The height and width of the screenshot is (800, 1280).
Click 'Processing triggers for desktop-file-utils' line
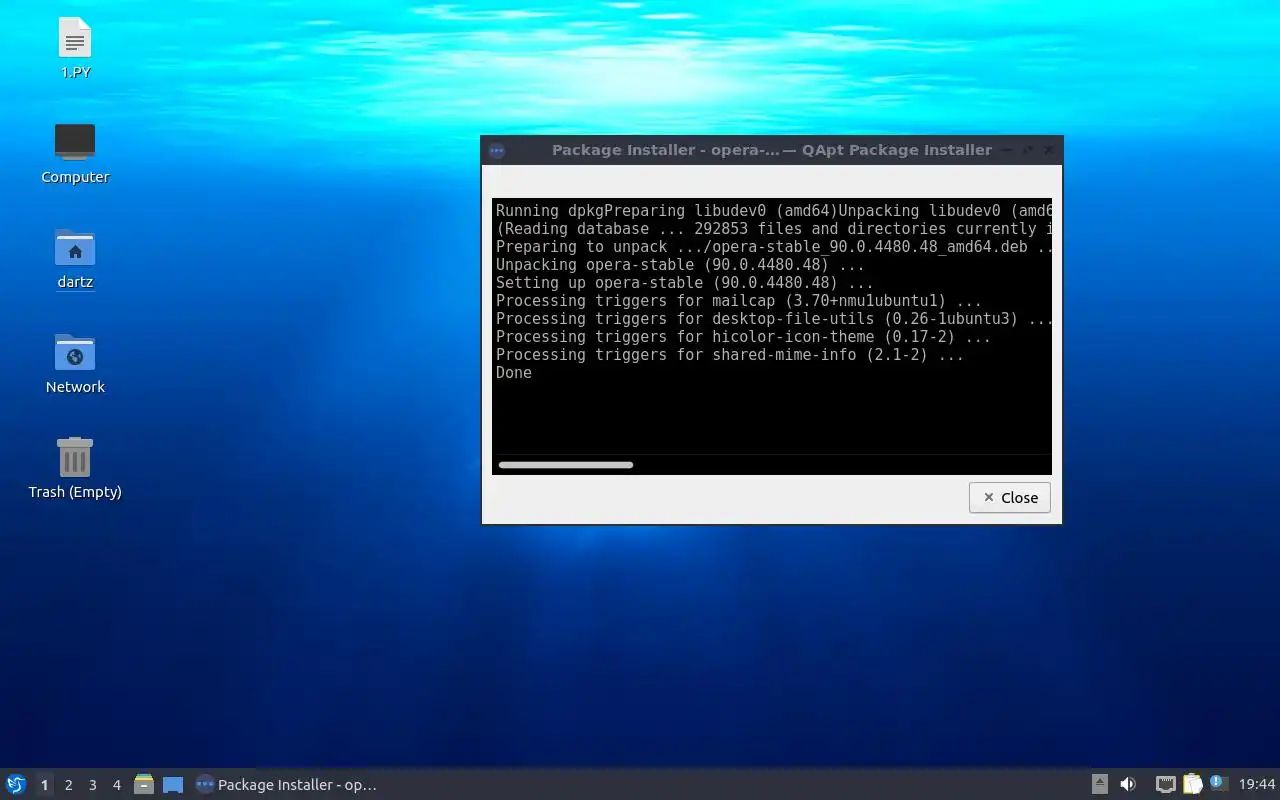pos(773,319)
